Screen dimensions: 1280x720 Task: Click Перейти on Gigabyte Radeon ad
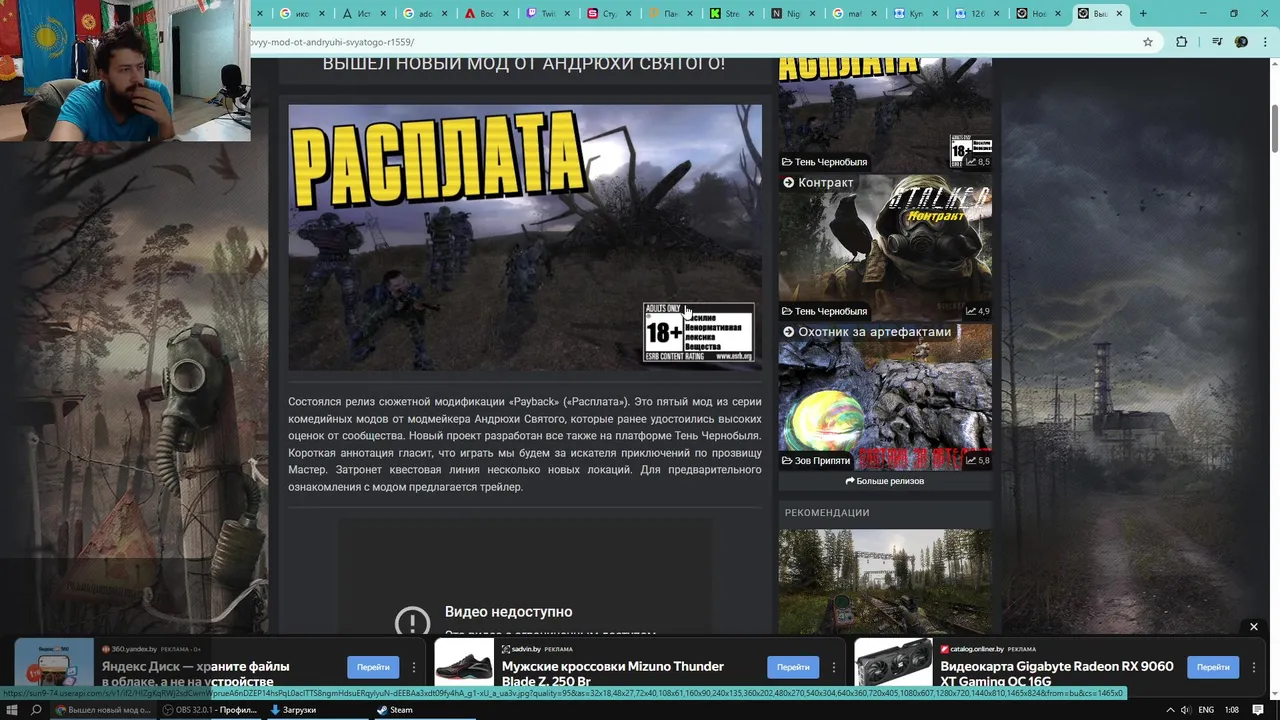coord(1213,667)
